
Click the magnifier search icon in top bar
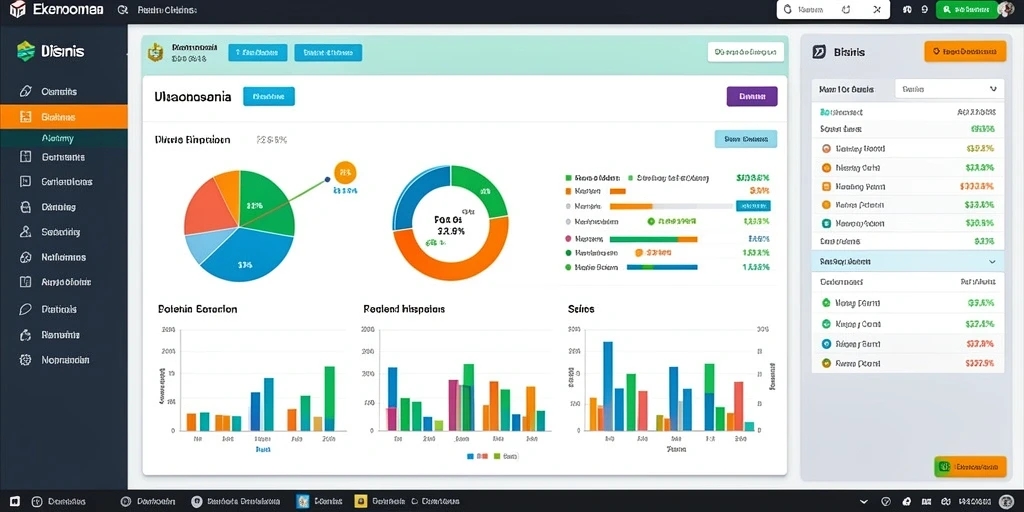point(123,10)
